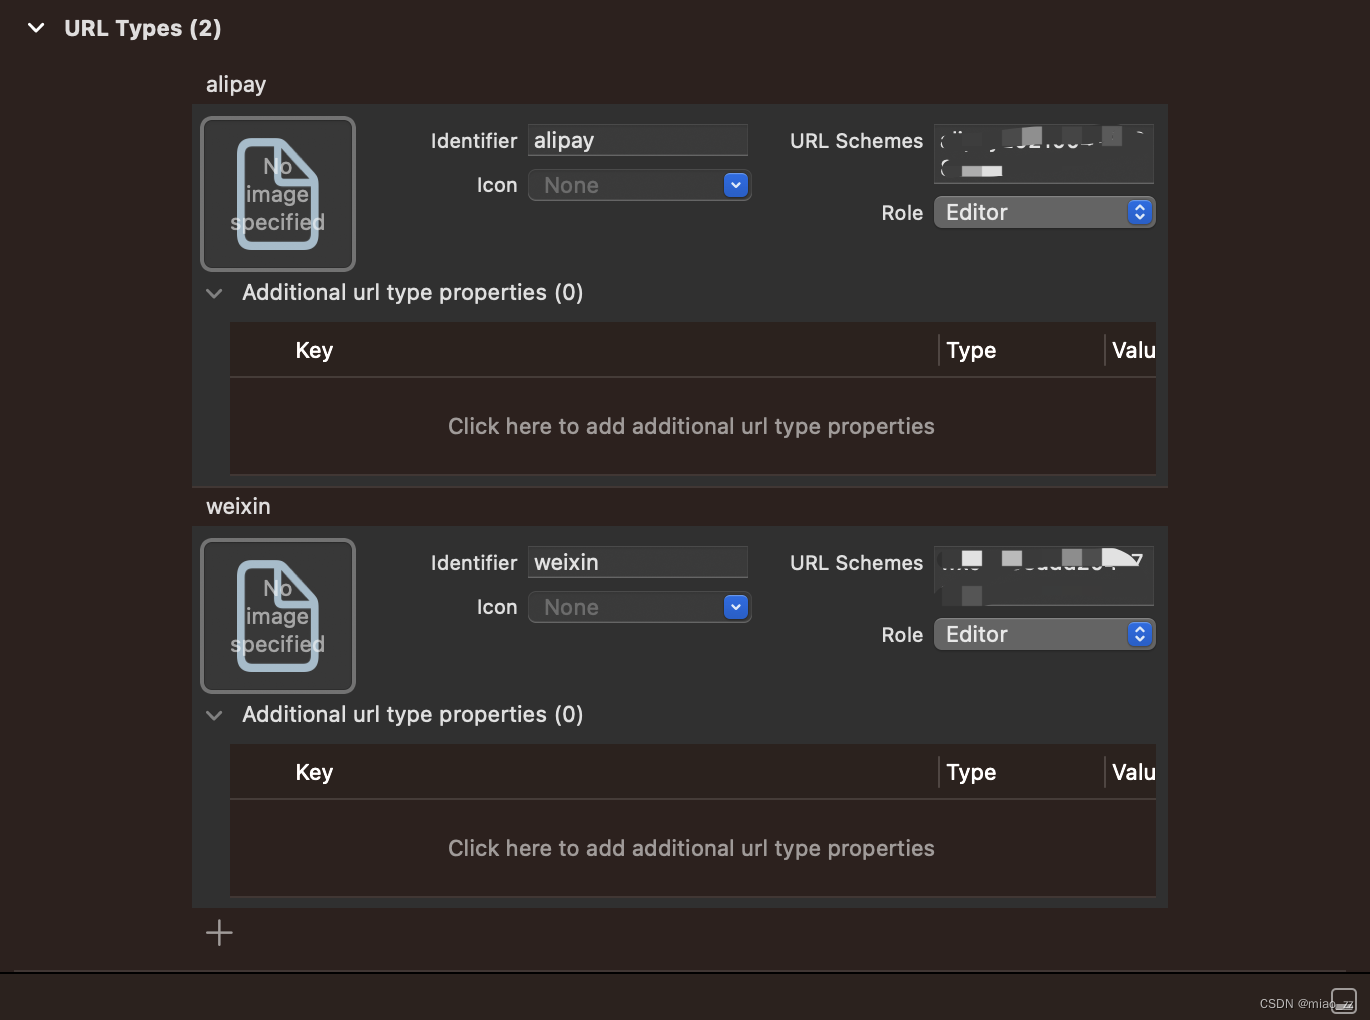1370x1020 pixels.
Task: Click the alipay URL Schemes field
Action: point(1044,153)
